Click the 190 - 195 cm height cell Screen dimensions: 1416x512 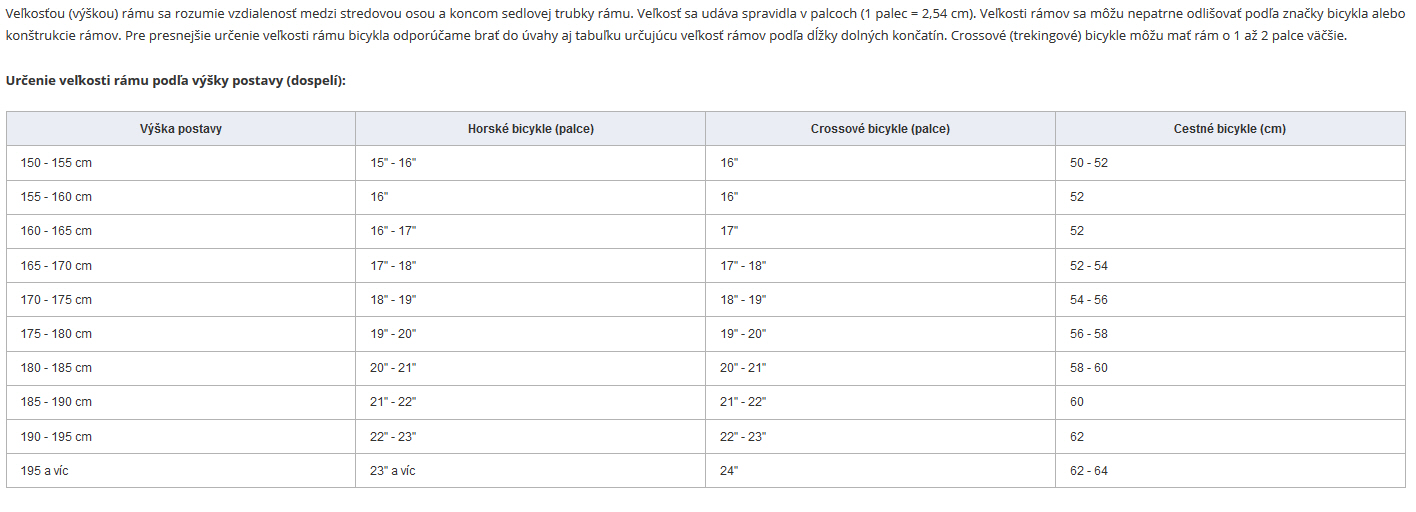pos(181,437)
